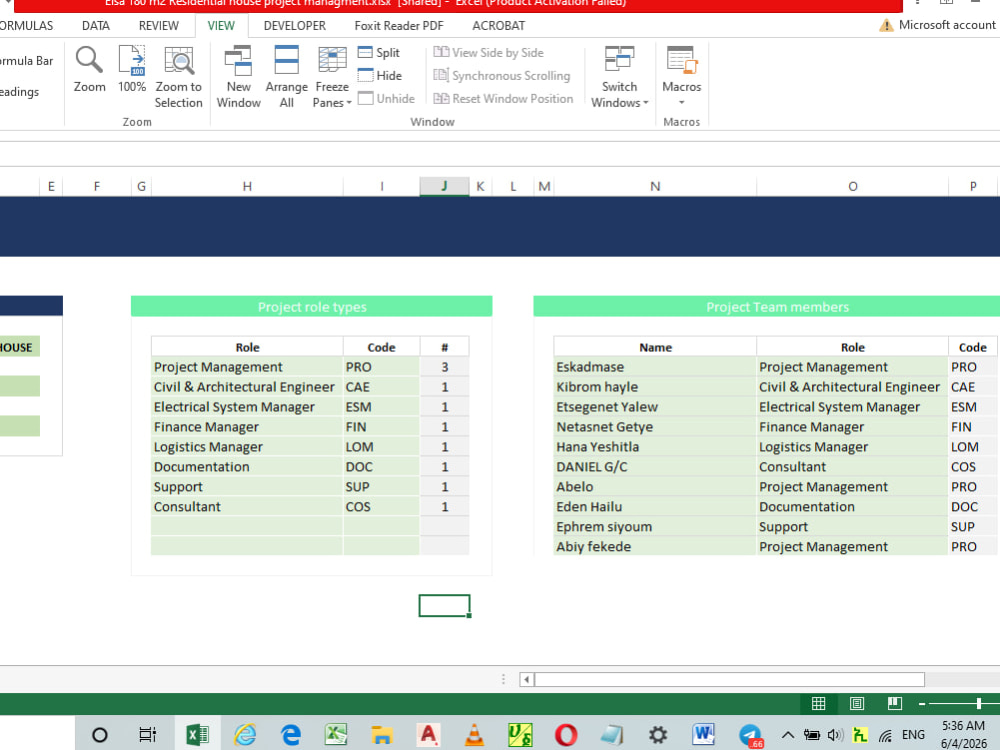
Task: Select the count cell showing 3
Action: point(445,367)
